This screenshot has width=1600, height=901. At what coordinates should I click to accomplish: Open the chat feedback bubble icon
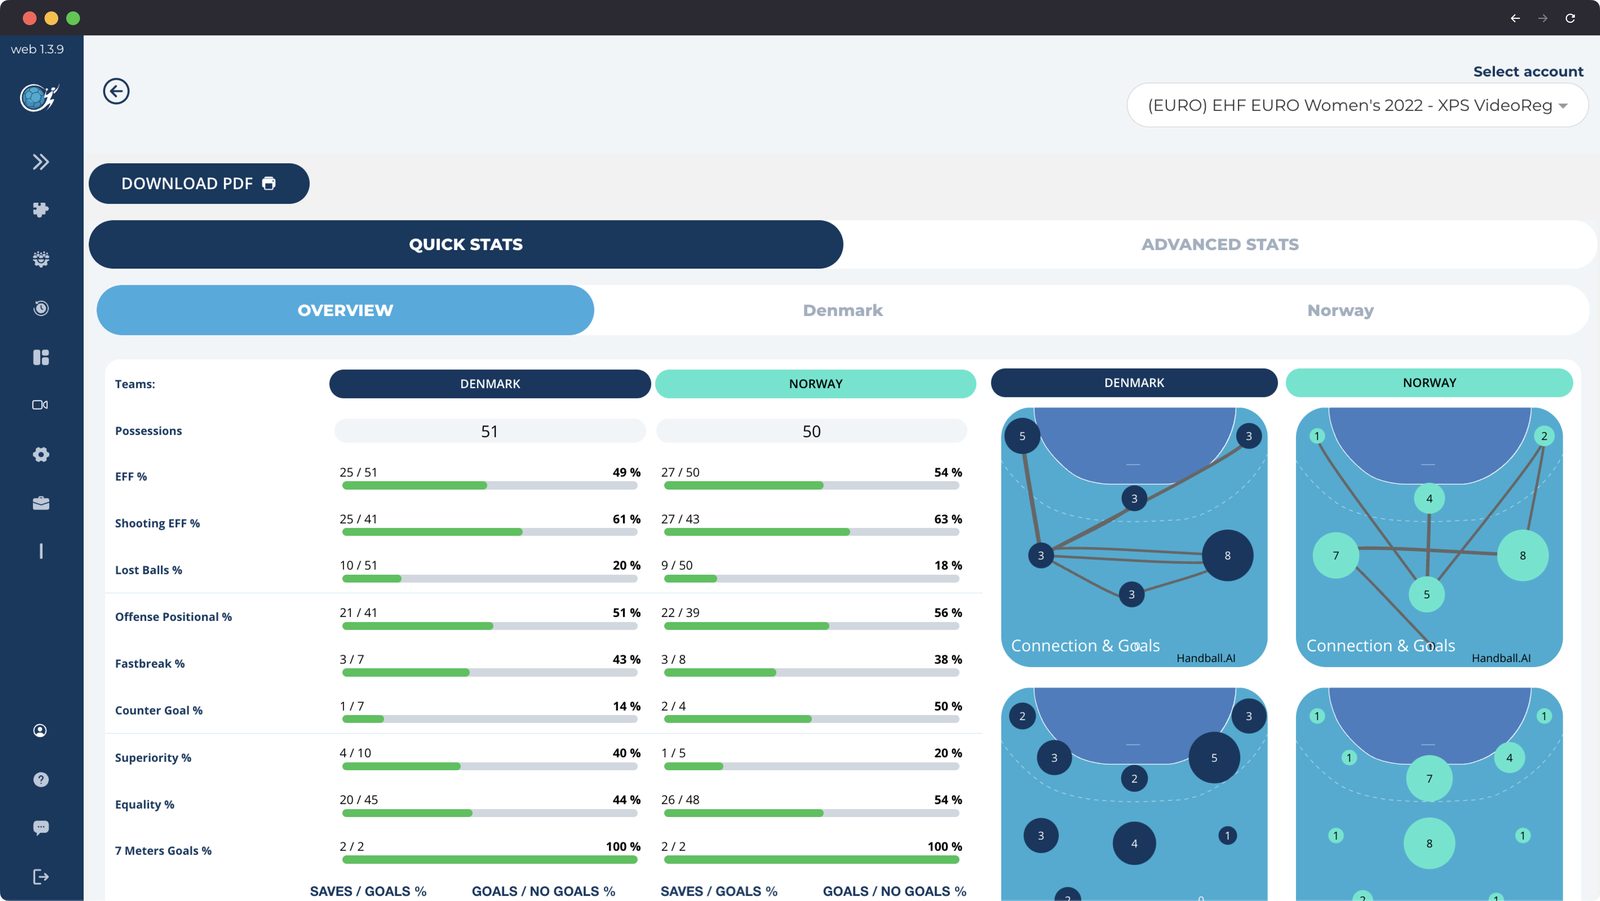point(41,828)
